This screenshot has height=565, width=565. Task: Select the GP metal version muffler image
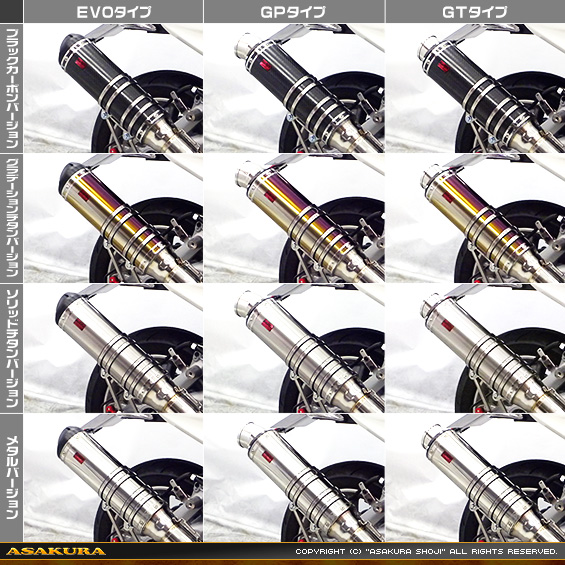click(294, 478)
